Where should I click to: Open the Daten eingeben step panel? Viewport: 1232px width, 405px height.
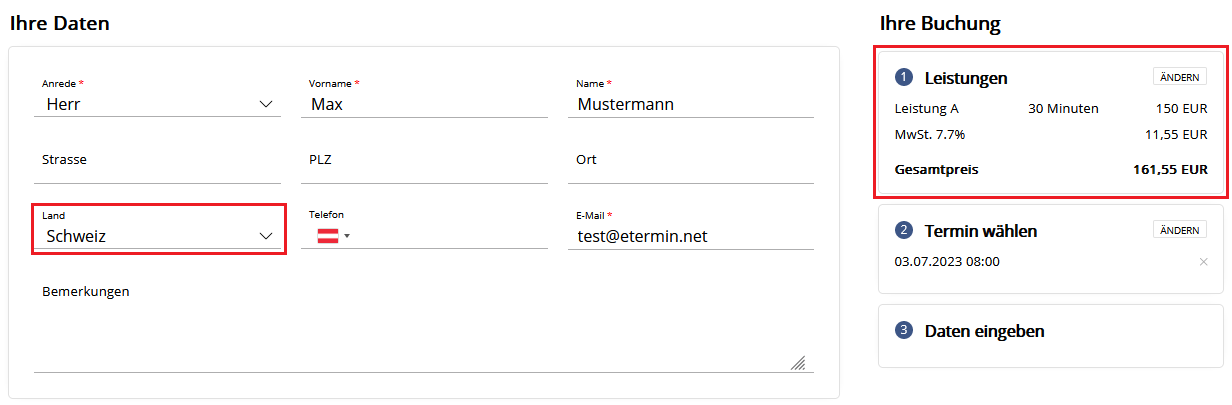1050,336
